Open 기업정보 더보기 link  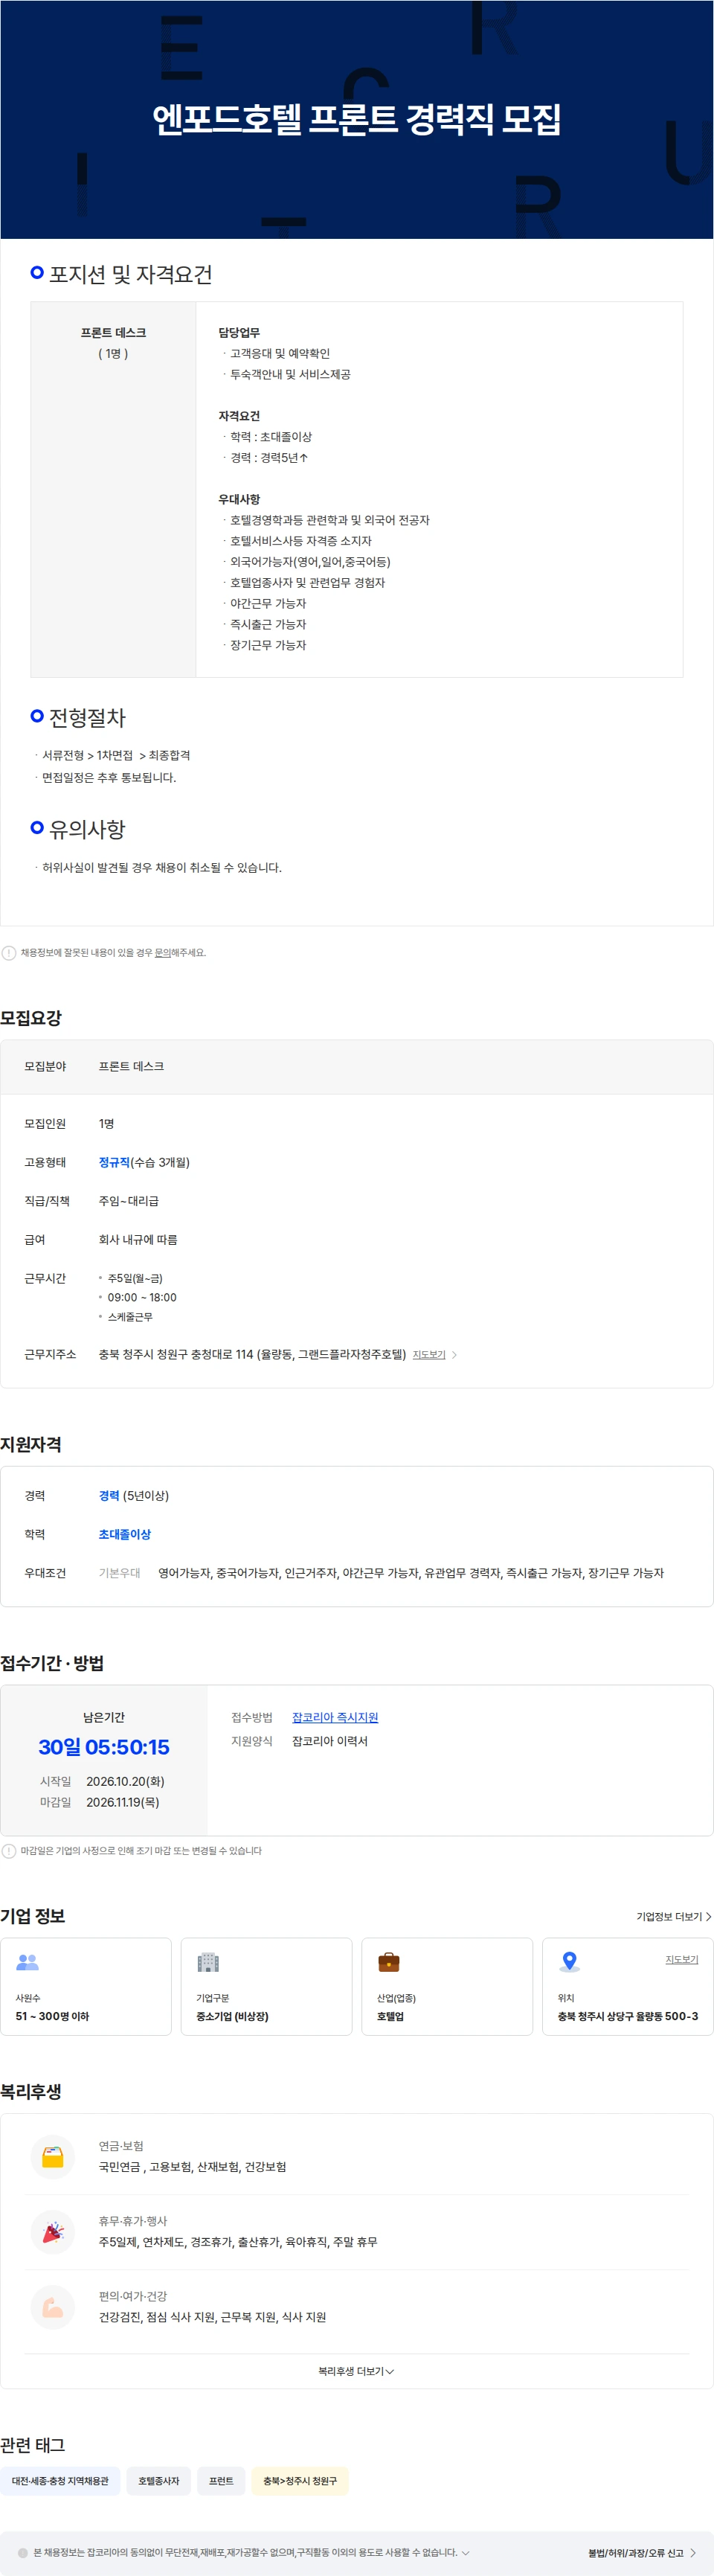tap(674, 1917)
